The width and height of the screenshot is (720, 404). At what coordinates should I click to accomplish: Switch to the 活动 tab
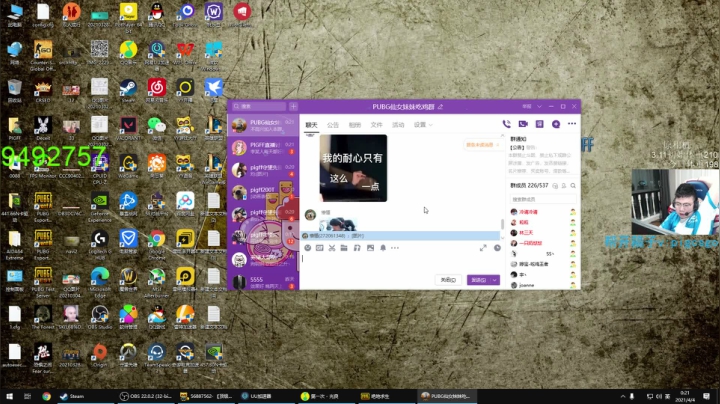click(398, 125)
